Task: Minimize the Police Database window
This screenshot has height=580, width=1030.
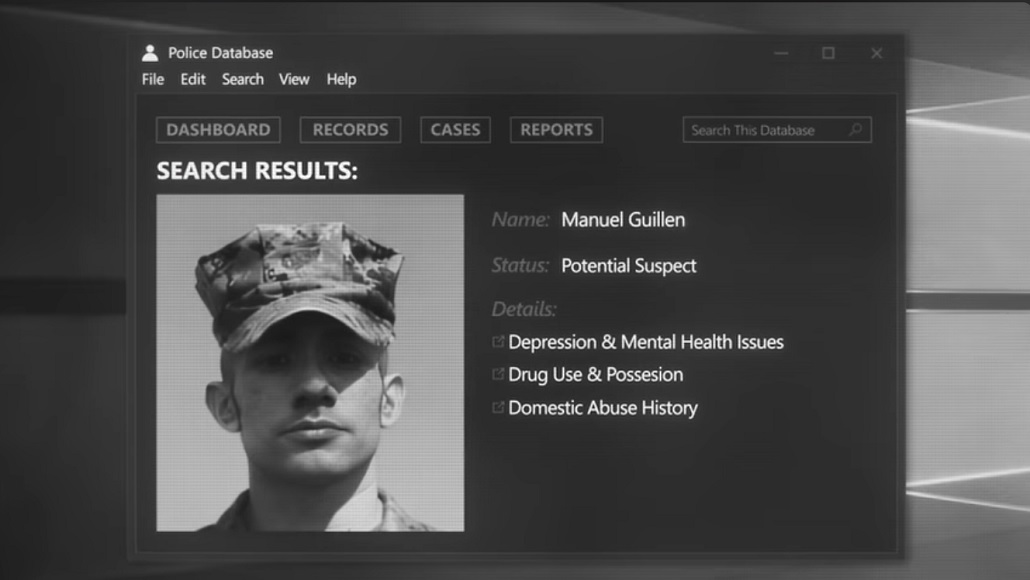Action: click(x=781, y=53)
